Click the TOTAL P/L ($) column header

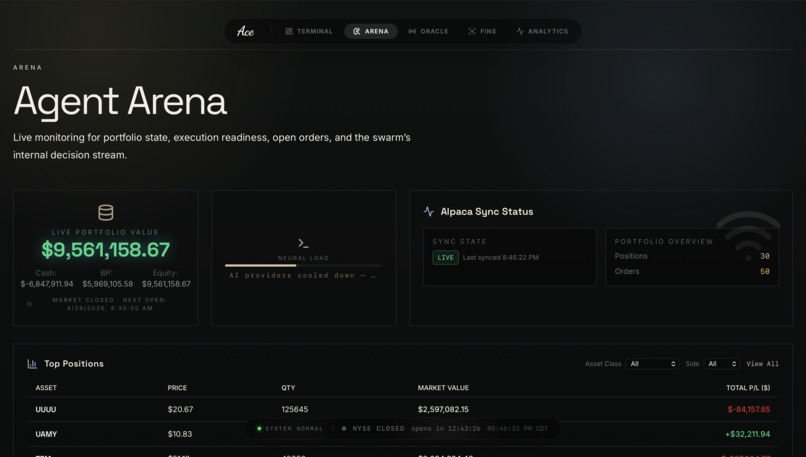(x=748, y=388)
